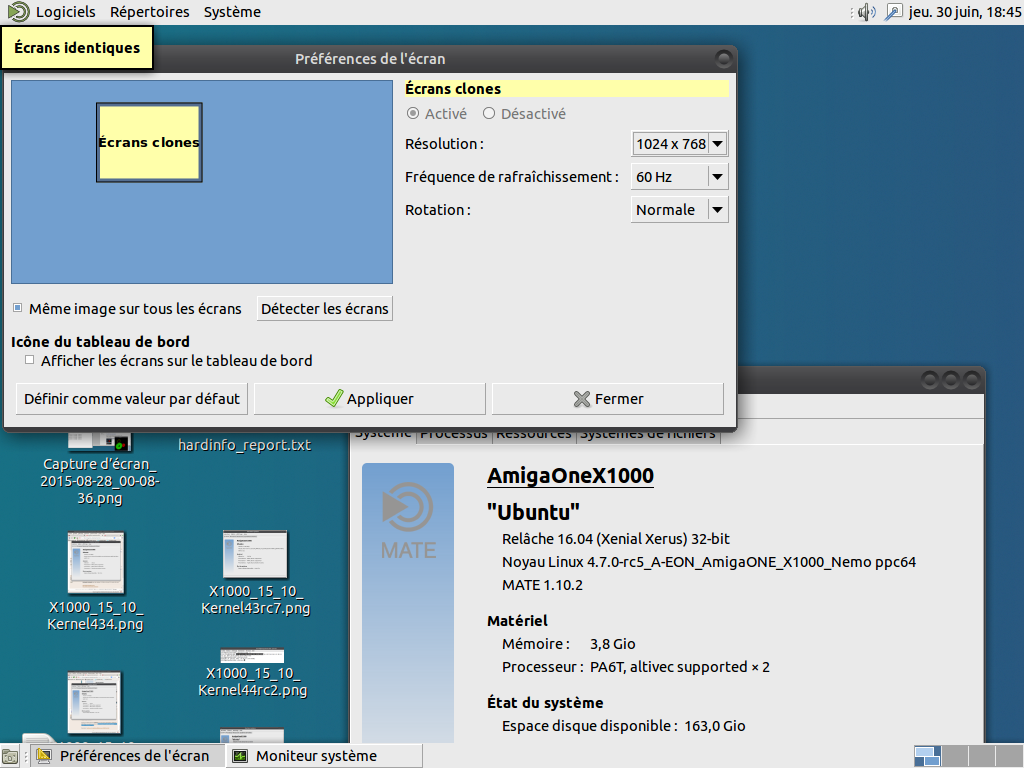Select the X1000_15_10_Kernel43rc7.png desktop file
Viewport: 1024px width, 768px height.
click(255, 555)
